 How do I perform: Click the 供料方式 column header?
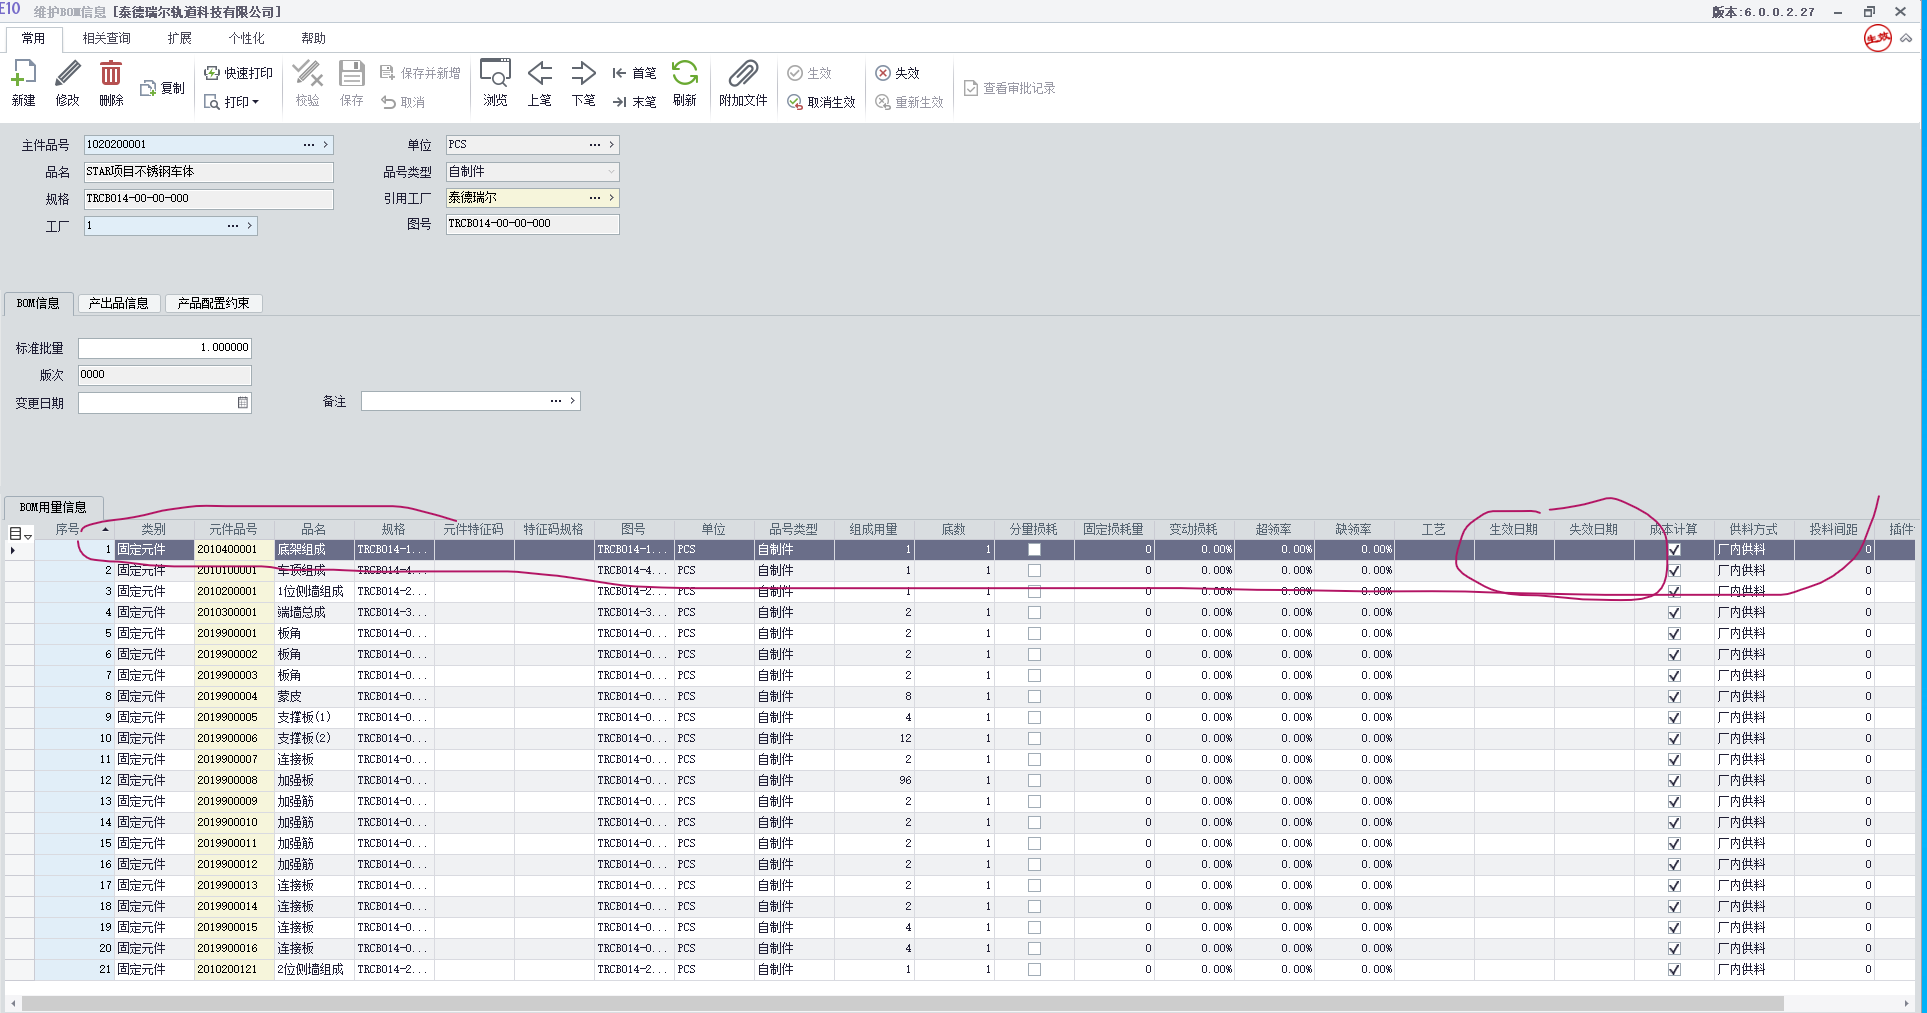(1754, 529)
